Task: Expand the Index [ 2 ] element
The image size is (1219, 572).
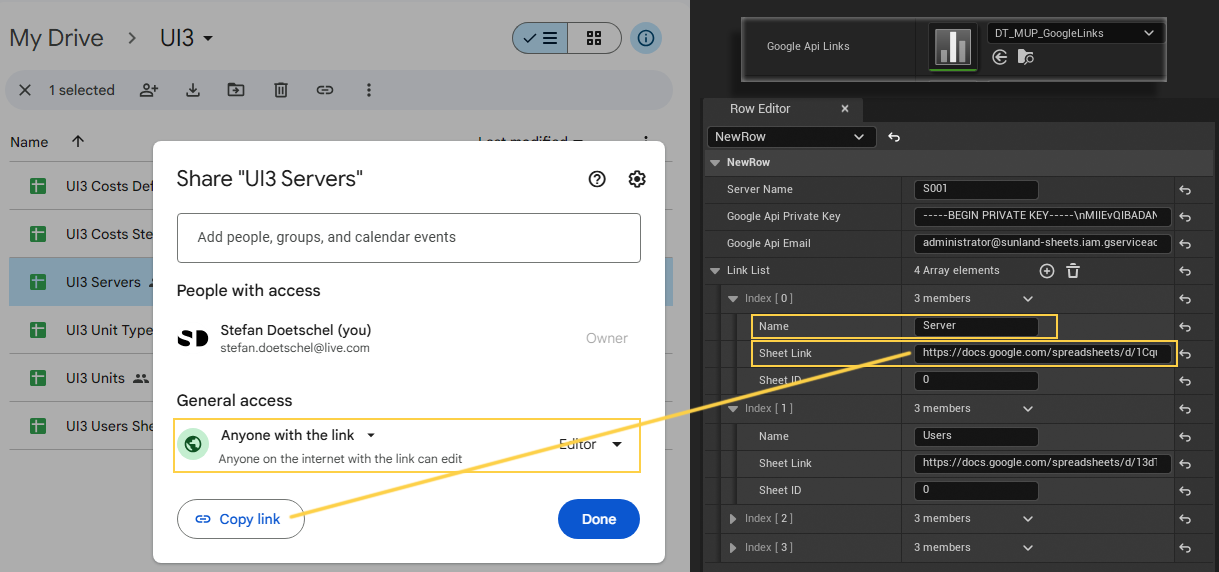Action: pos(732,518)
